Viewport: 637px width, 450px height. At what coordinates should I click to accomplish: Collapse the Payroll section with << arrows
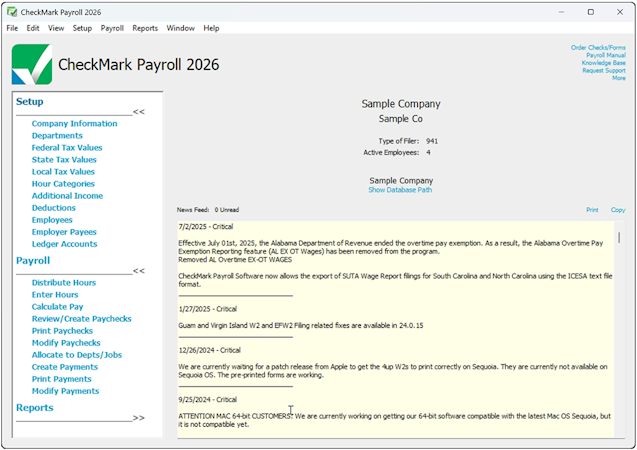[x=139, y=271]
